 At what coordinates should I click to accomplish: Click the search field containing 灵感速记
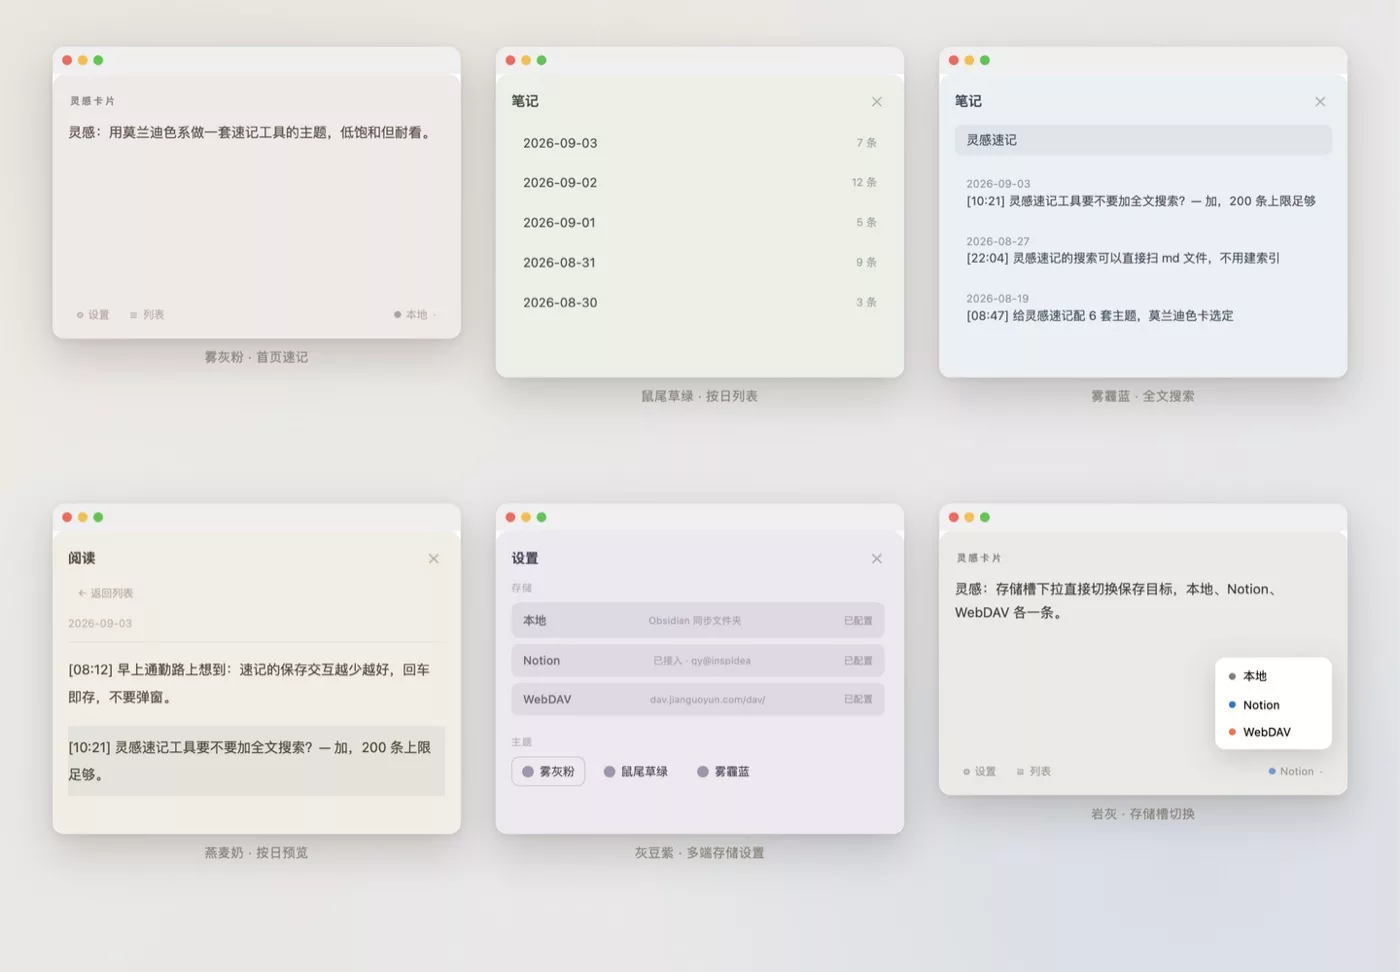(x=1143, y=140)
